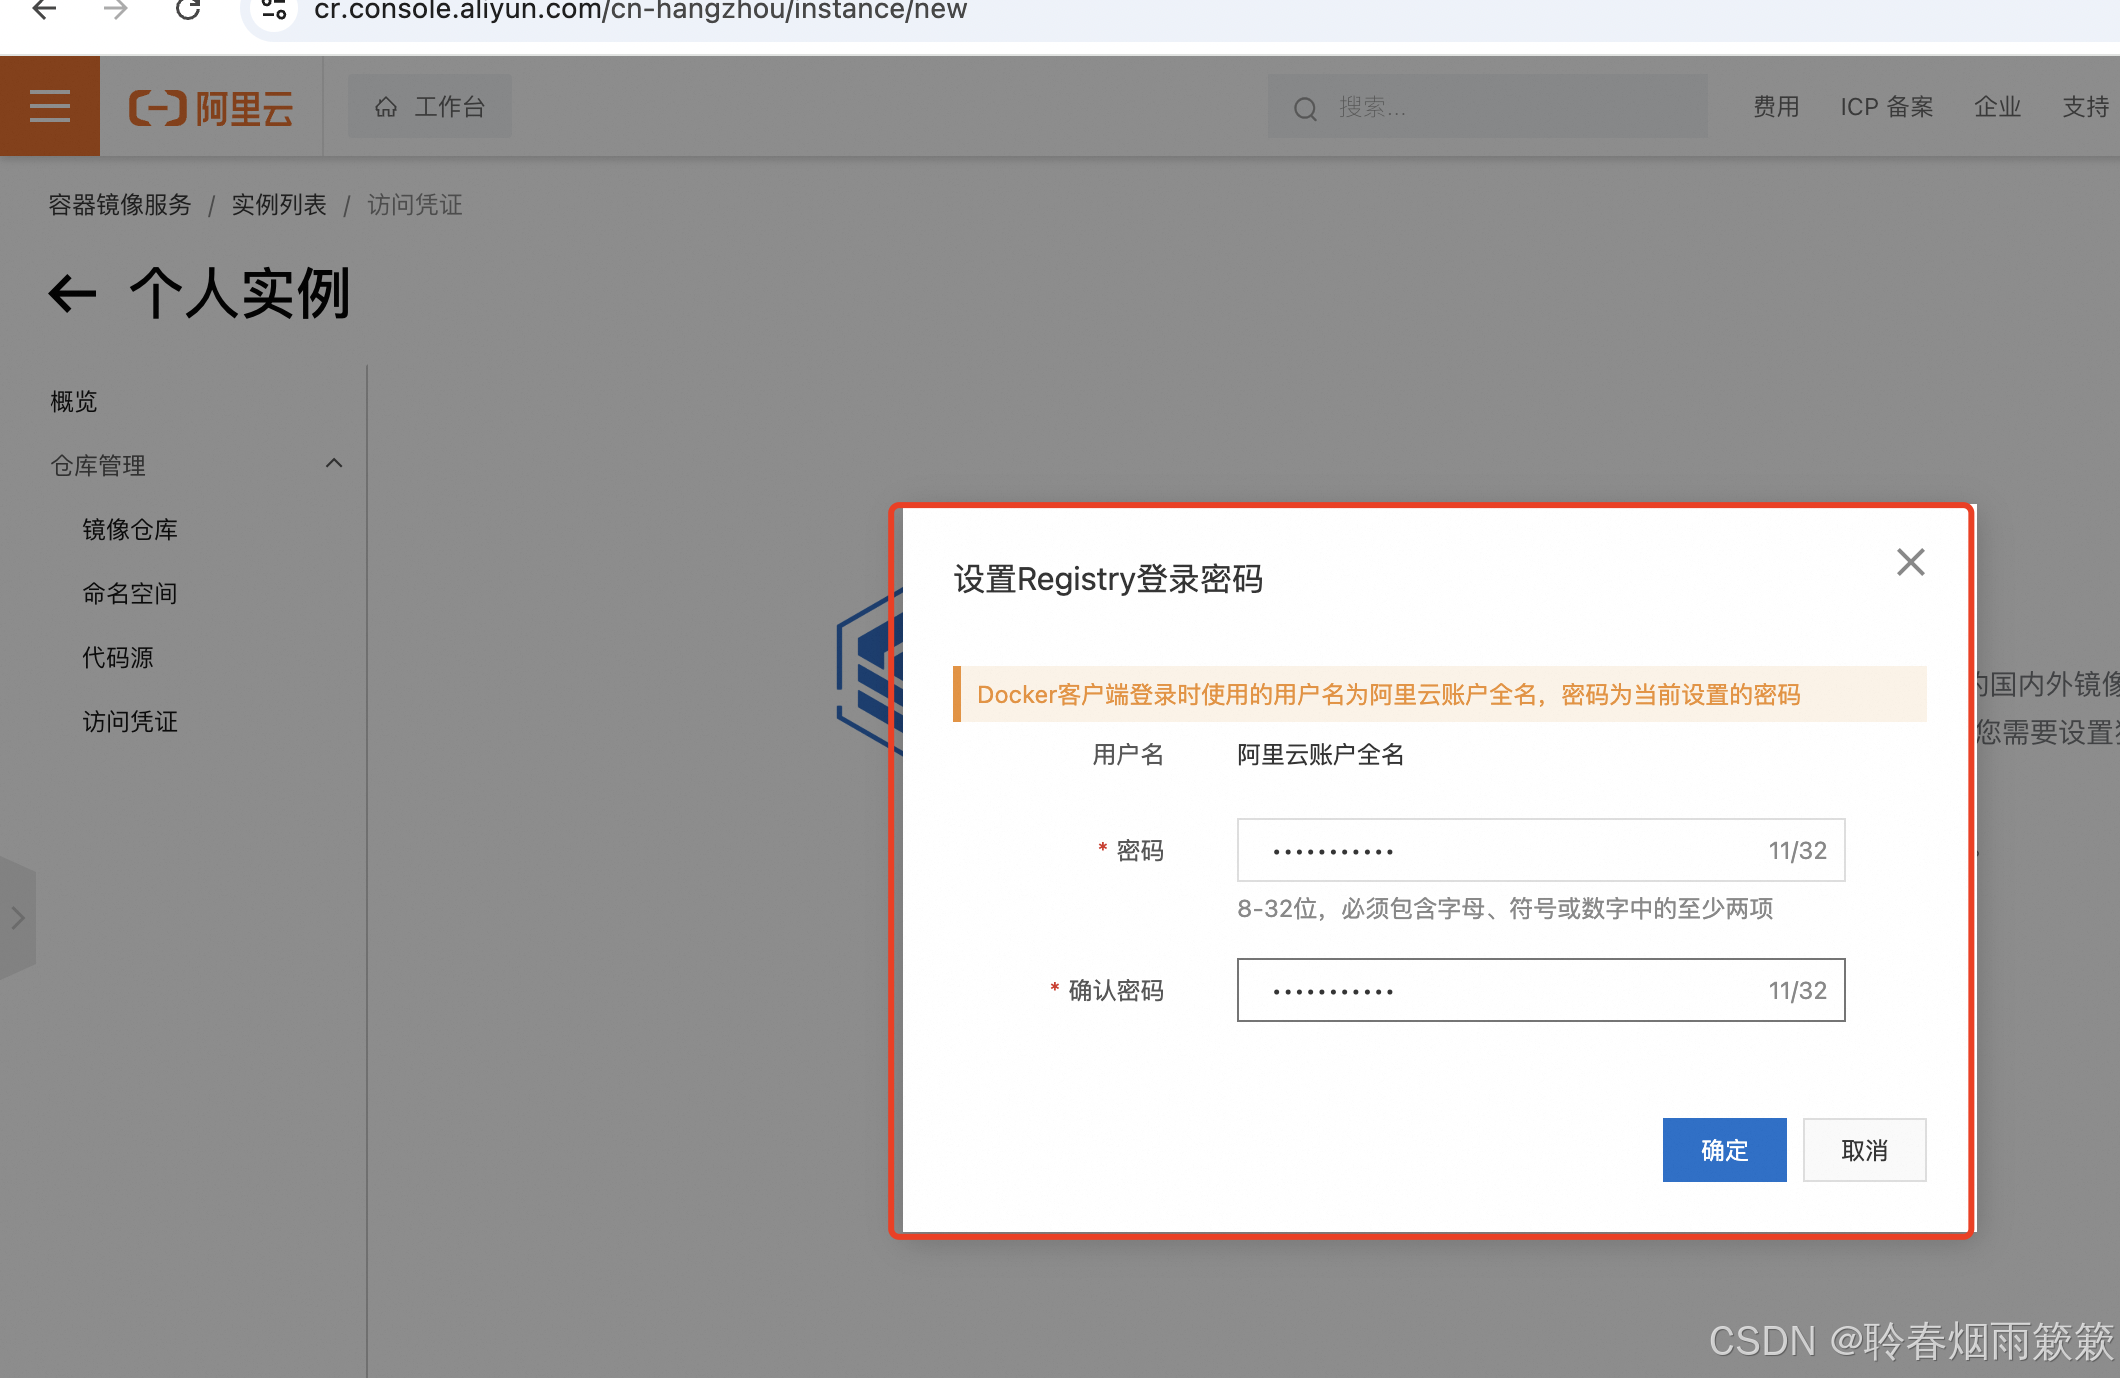Image resolution: width=2120 pixels, height=1378 pixels.
Task: Click the search magnifier icon
Action: [1305, 108]
